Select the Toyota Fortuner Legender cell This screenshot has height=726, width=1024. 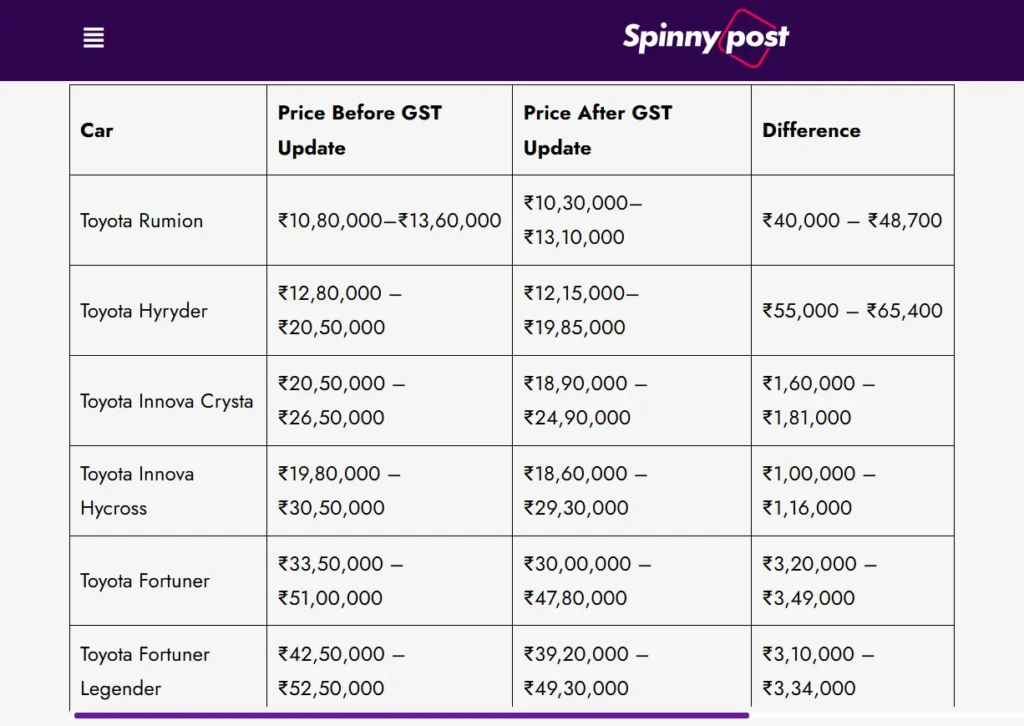tap(145, 671)
